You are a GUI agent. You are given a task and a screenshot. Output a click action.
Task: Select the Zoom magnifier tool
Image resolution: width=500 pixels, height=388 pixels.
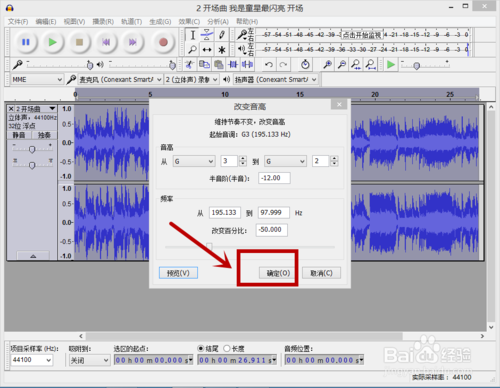click(193, 50)
